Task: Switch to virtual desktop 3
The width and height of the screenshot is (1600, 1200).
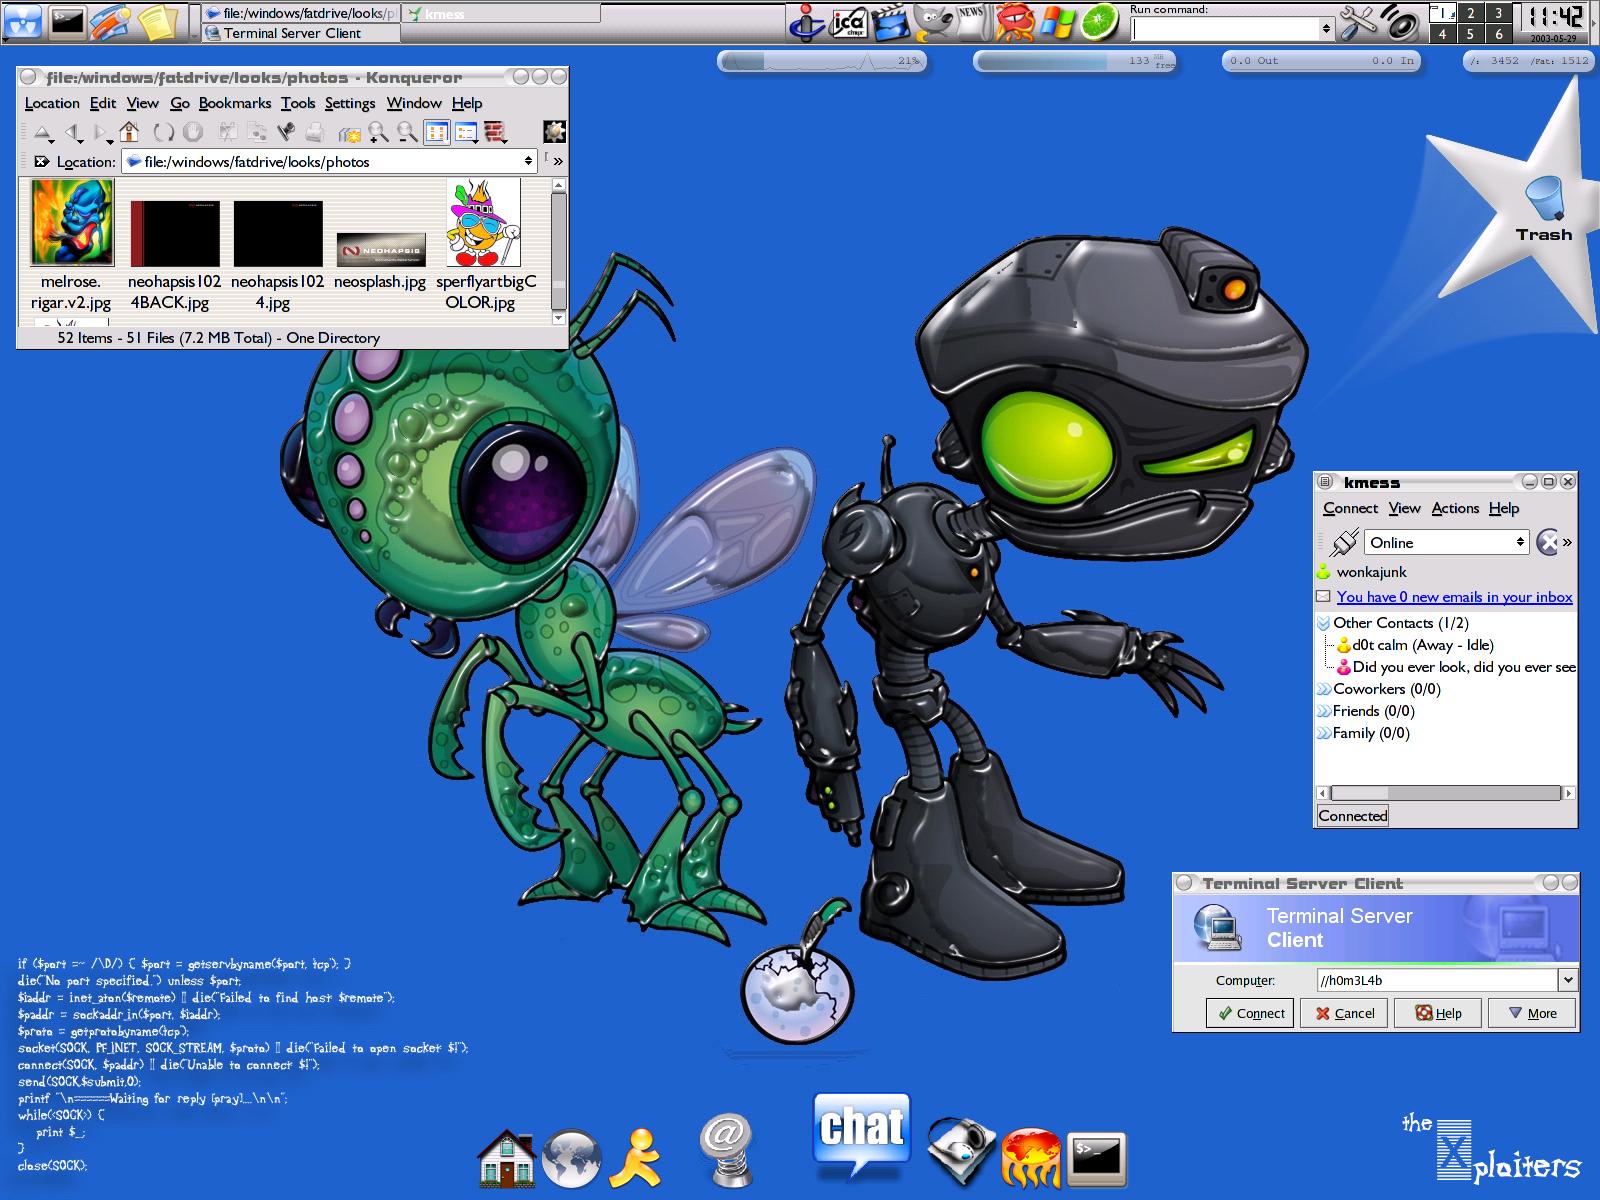Action: click(x=1498, y=13)
